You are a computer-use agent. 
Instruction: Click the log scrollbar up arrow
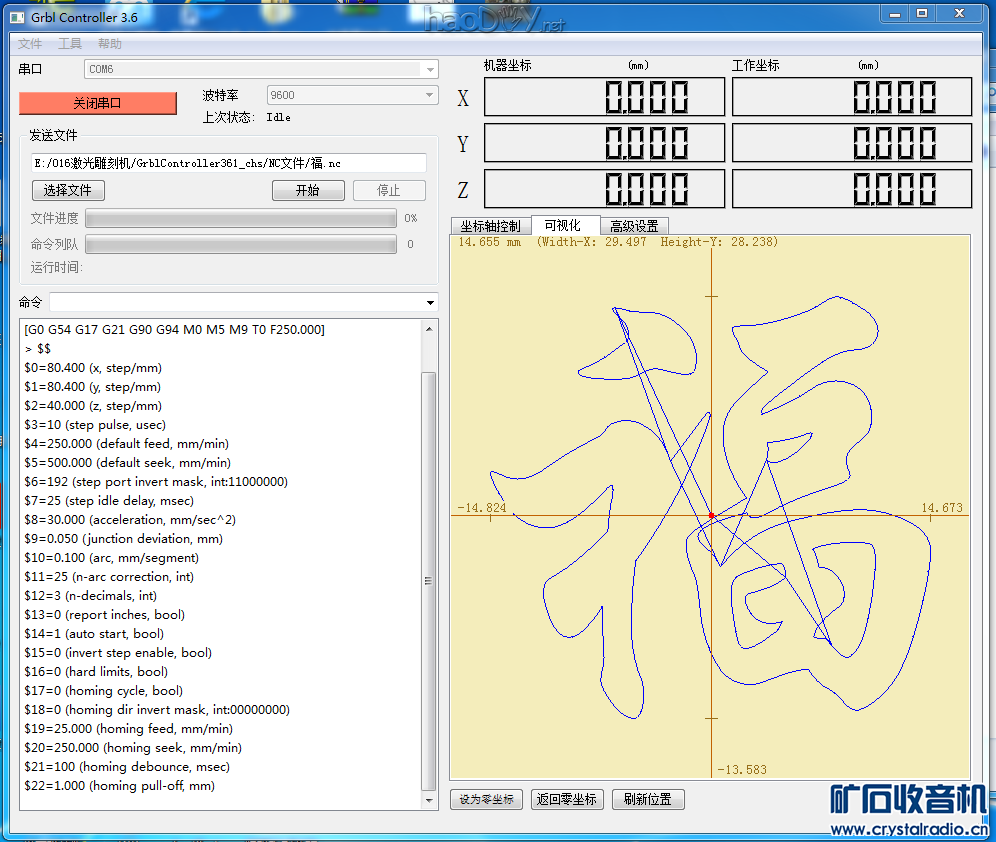[x=430, y=328]
